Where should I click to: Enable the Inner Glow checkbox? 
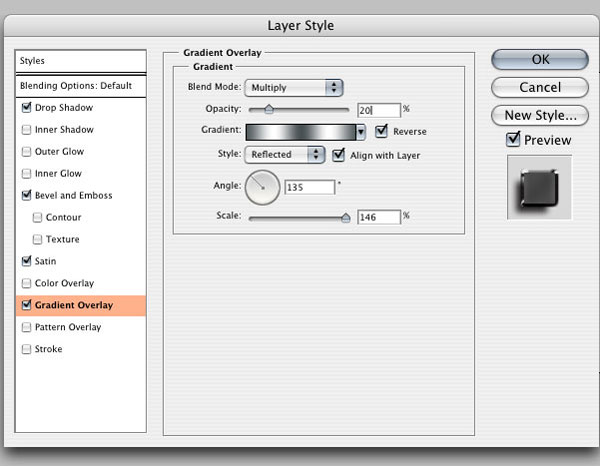coord(26,173)
